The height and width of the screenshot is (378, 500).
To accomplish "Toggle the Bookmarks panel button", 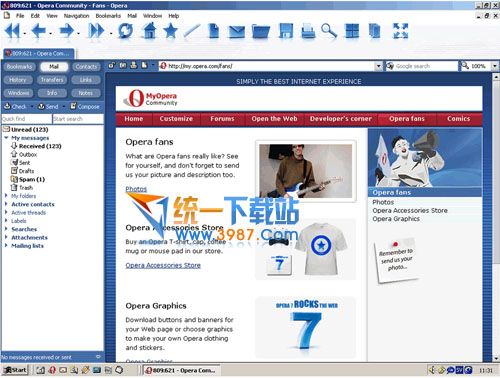I will (19, 67).
